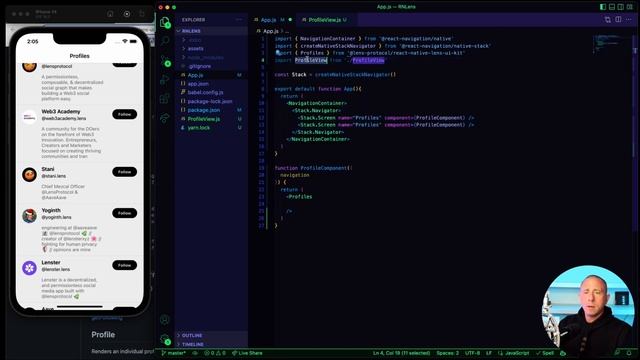
Task: Tap Stani profile avatar in simulator
Action: 29,175
